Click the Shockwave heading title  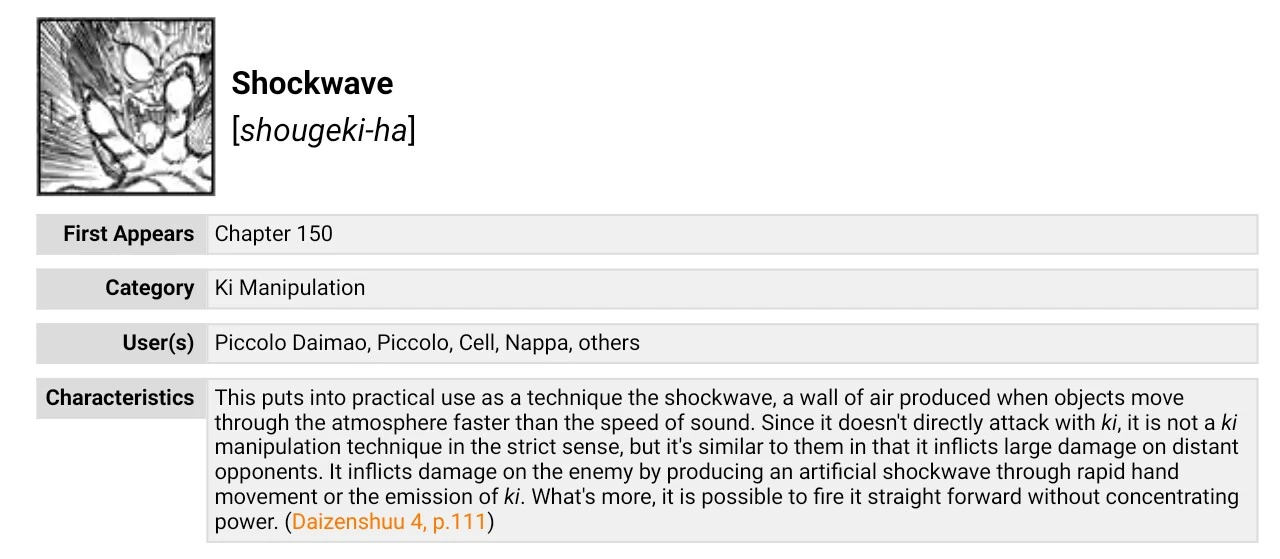click(x=312, y=83)
